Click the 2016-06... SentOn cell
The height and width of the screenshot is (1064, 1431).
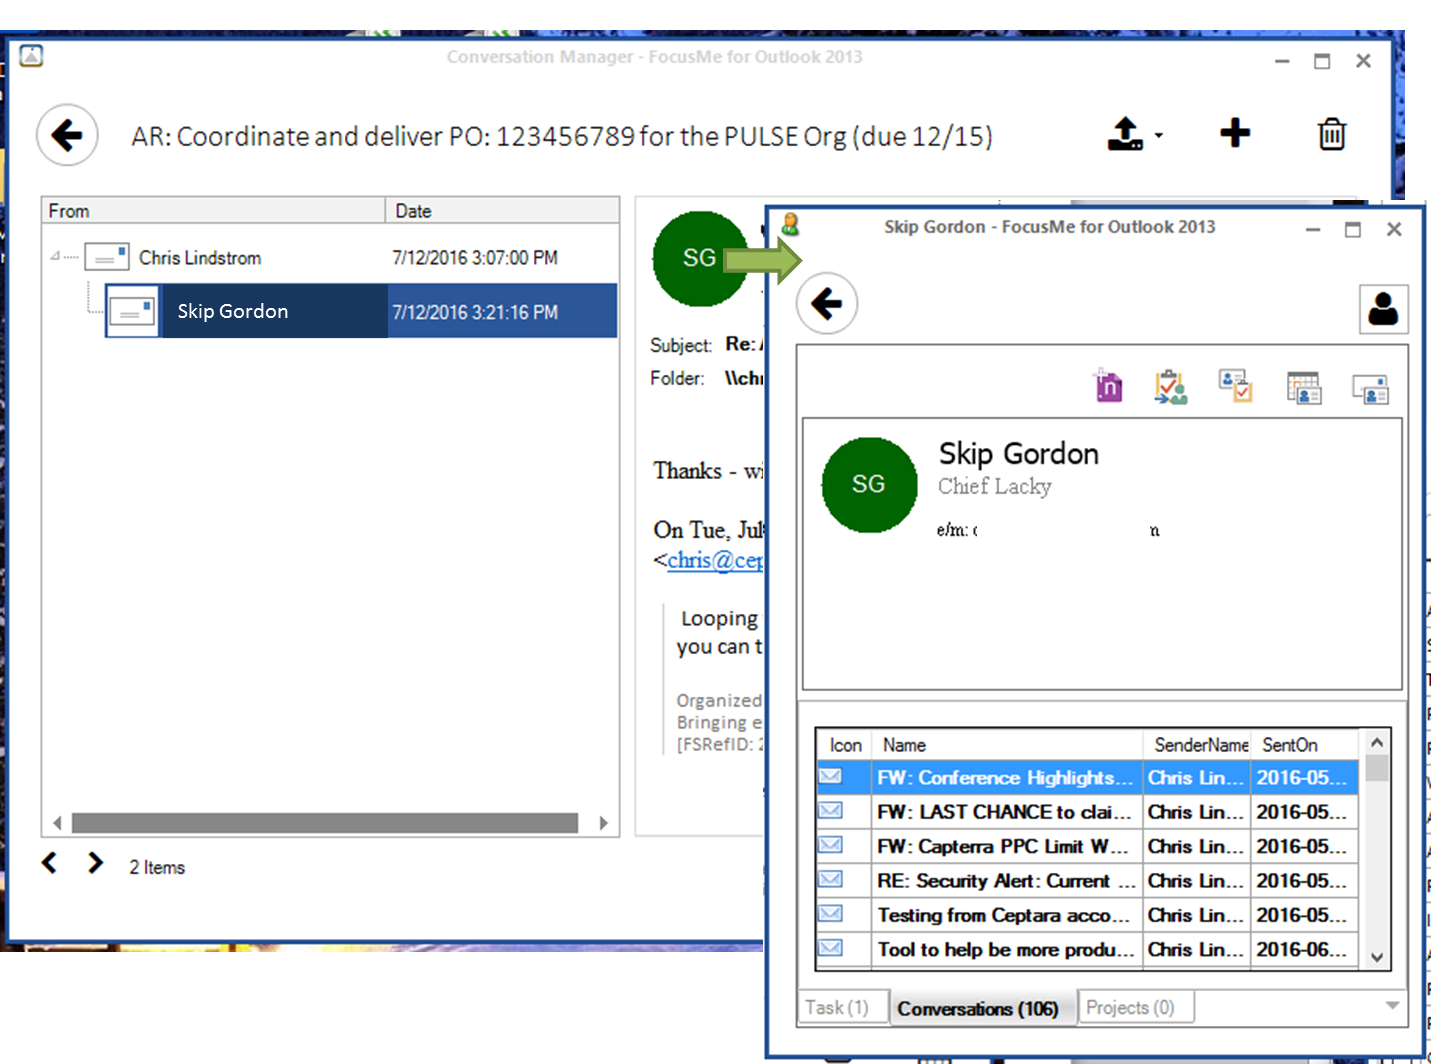(x=1304, y=949)
